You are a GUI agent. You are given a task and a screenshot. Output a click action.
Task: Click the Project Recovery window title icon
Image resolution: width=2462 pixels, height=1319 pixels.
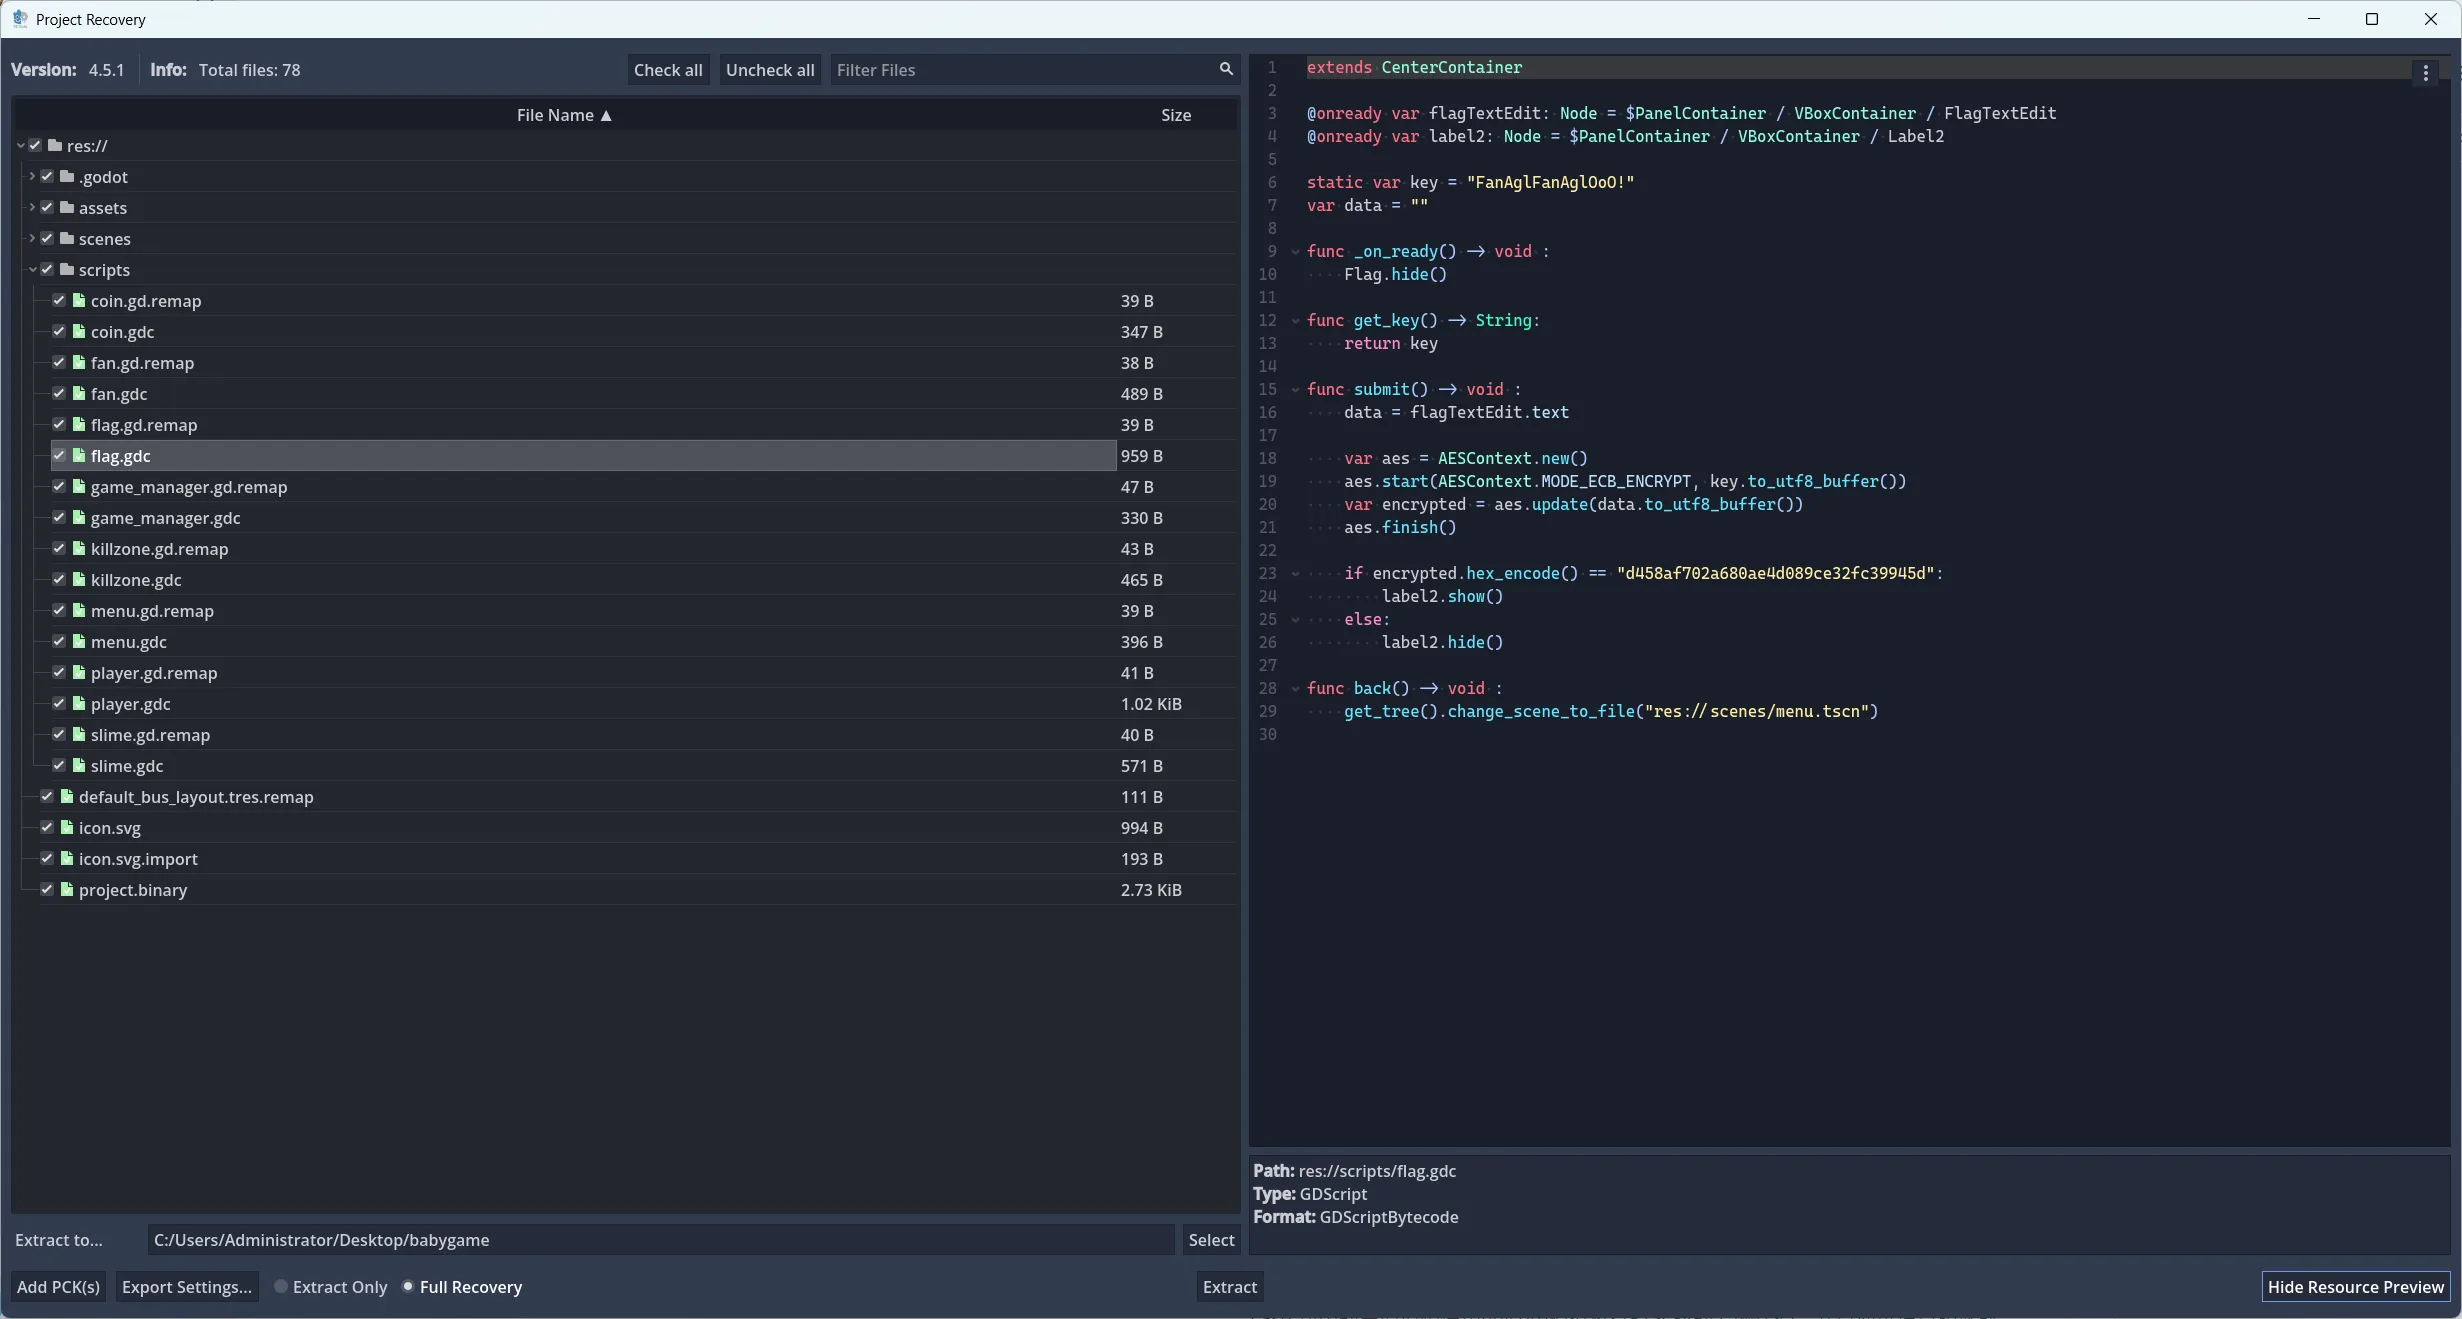tap(20, 19)
